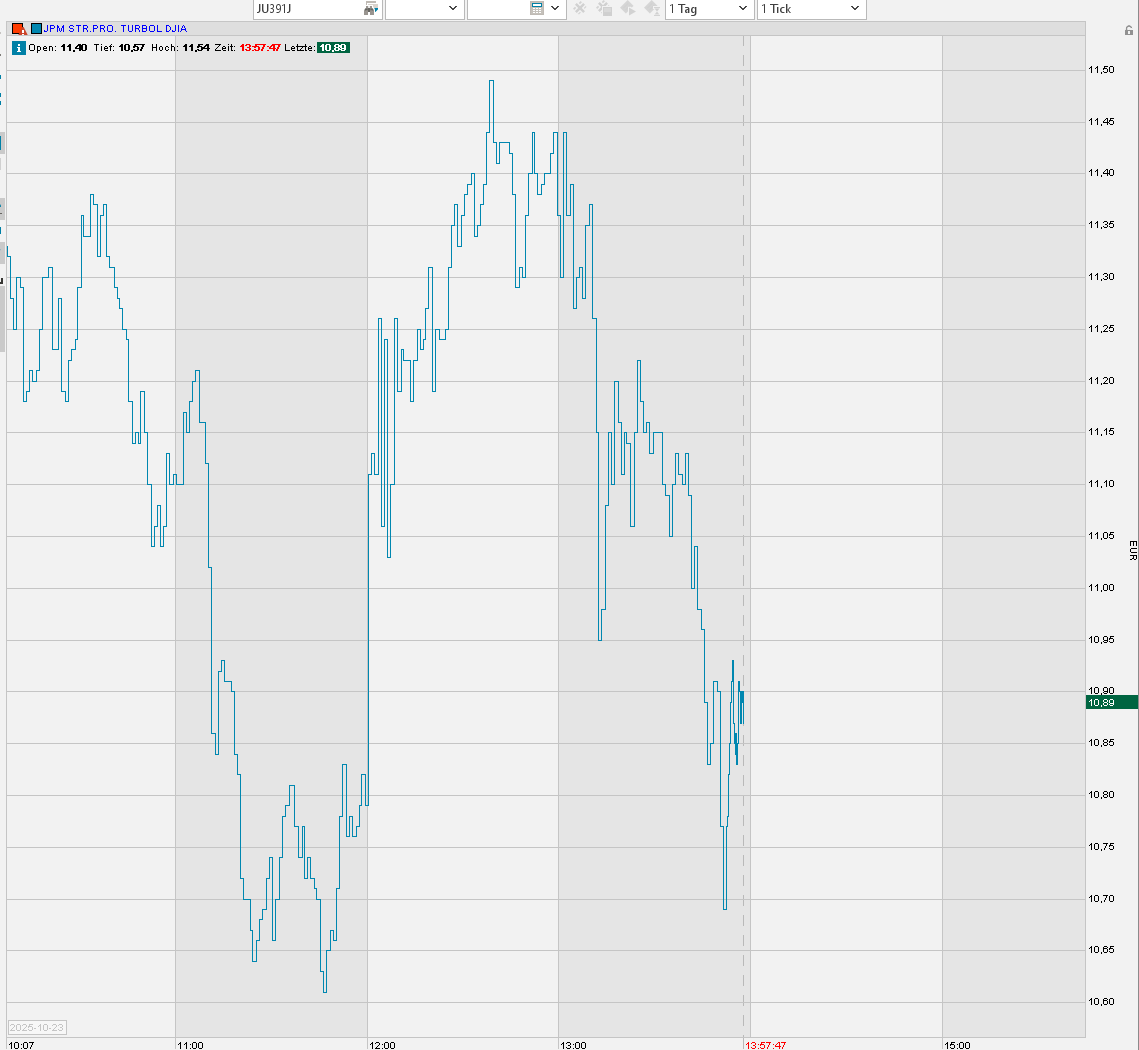The width and height of the screenshot is (1139, 1050).
Task: Click the red alert icon beside instrument name
Action: (18, 29)
